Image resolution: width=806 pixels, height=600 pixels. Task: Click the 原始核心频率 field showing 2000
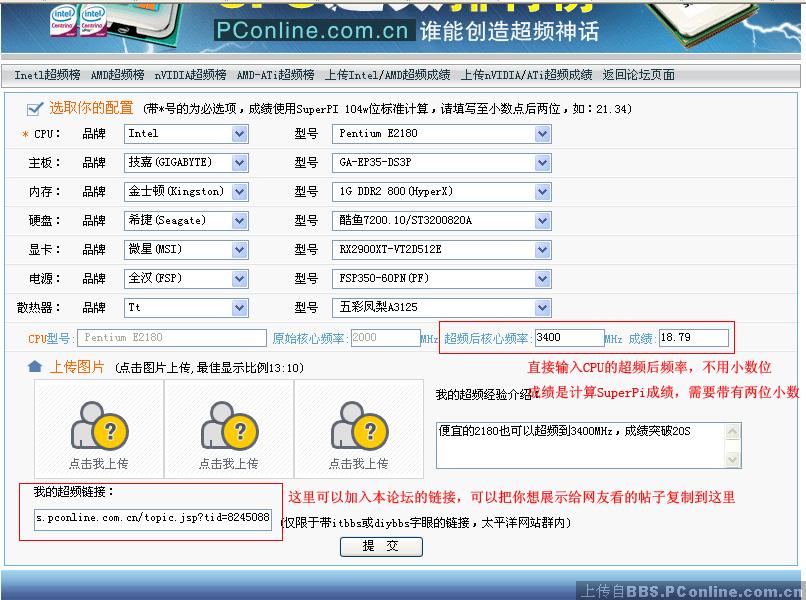pos(386,338)
